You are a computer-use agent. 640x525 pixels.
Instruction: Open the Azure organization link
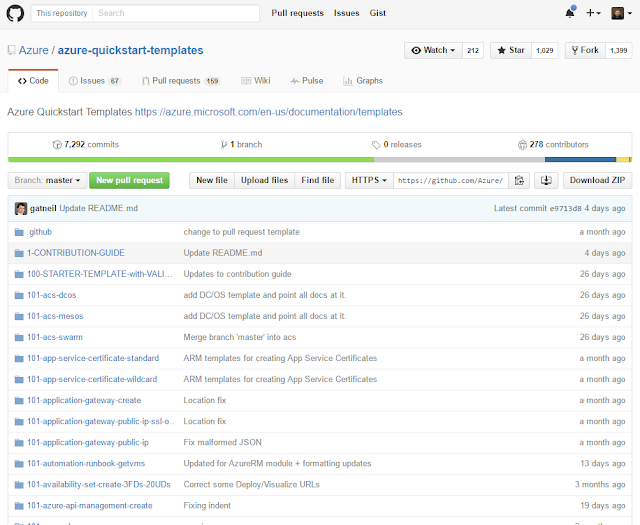click(33, 50)
